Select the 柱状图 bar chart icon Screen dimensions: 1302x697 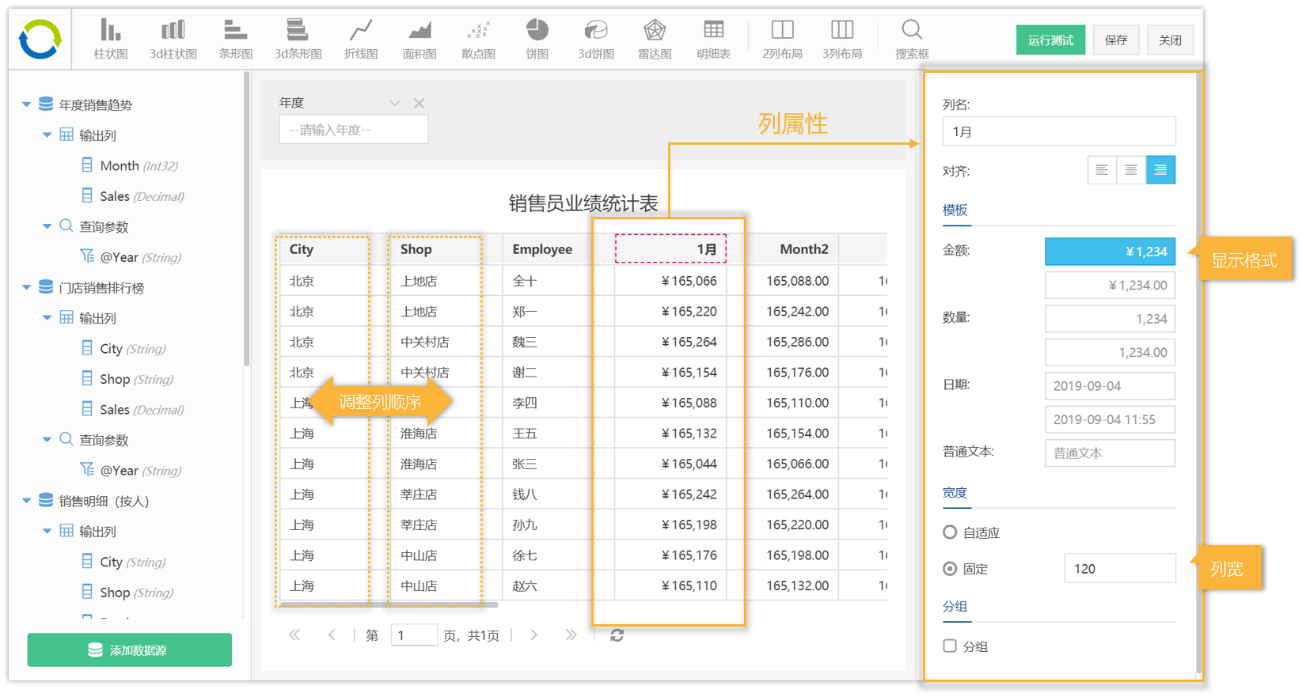[110, 39]
